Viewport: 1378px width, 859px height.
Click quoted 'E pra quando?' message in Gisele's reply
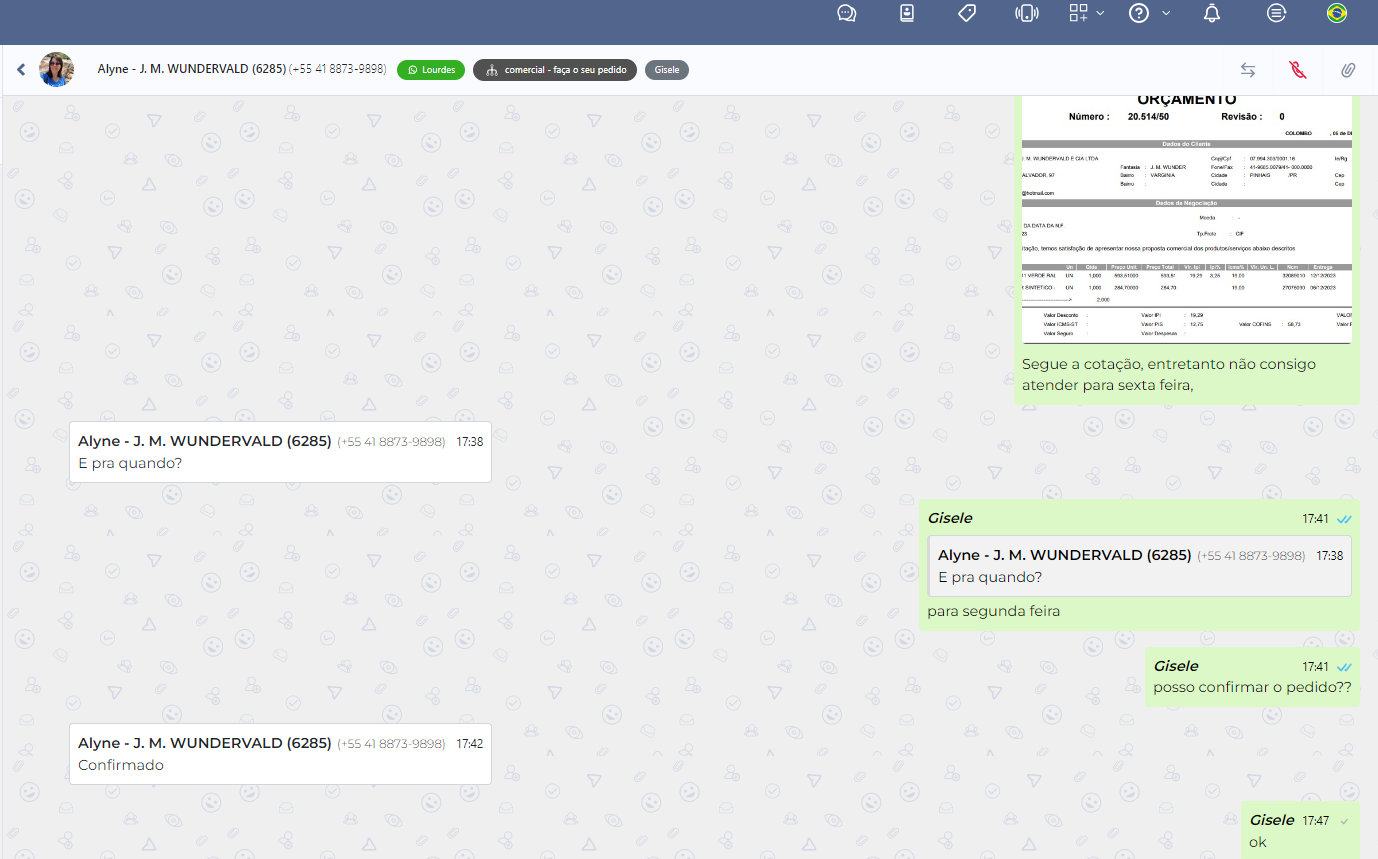[x=1139, y=566]
